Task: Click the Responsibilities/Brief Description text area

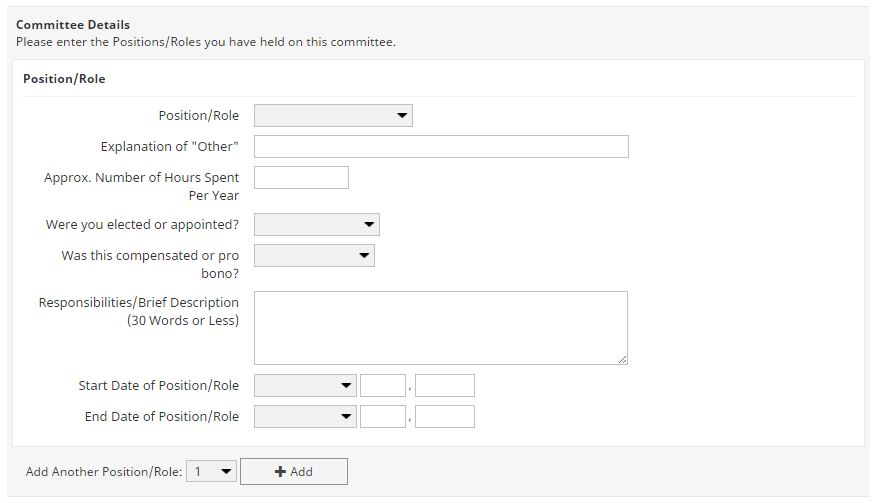Action: pos(440,328)
